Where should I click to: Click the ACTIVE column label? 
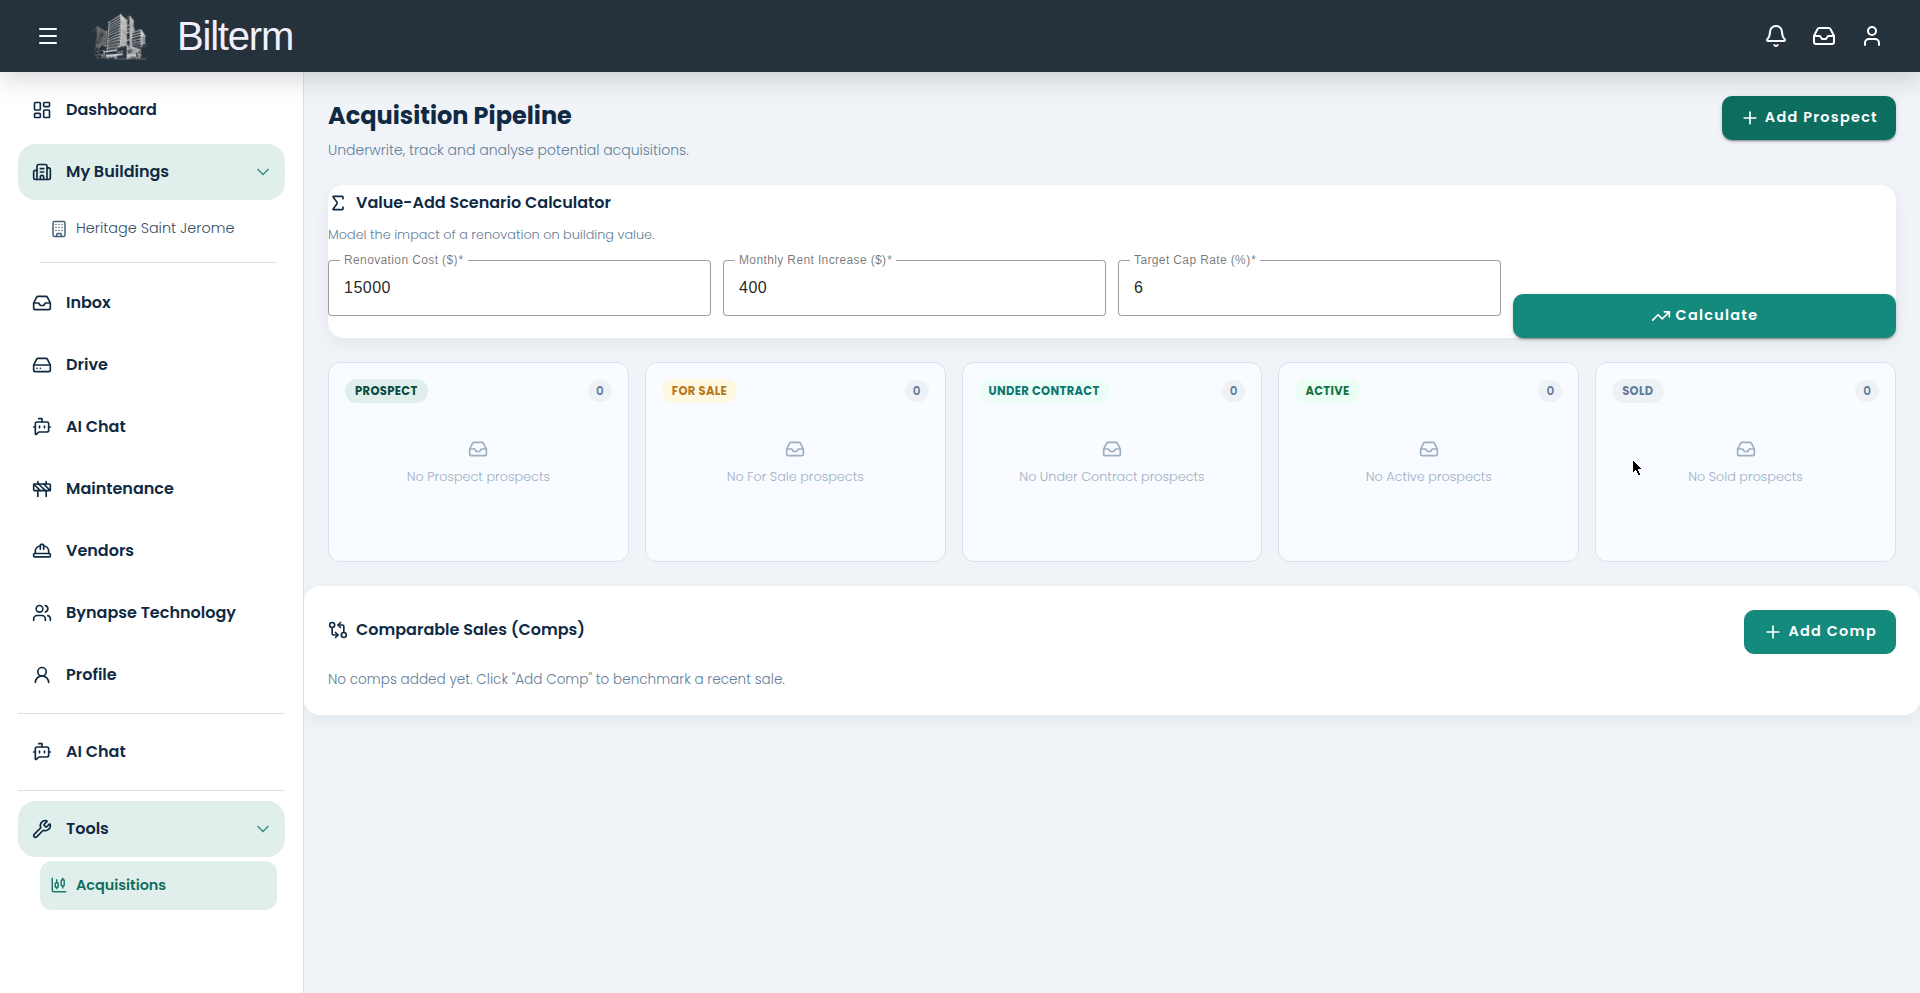(1327, 391)
